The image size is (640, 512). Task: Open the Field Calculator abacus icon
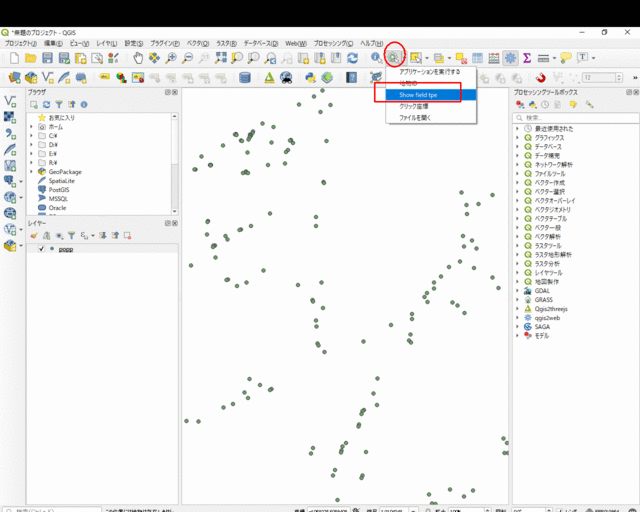click(x=494, y=58)
